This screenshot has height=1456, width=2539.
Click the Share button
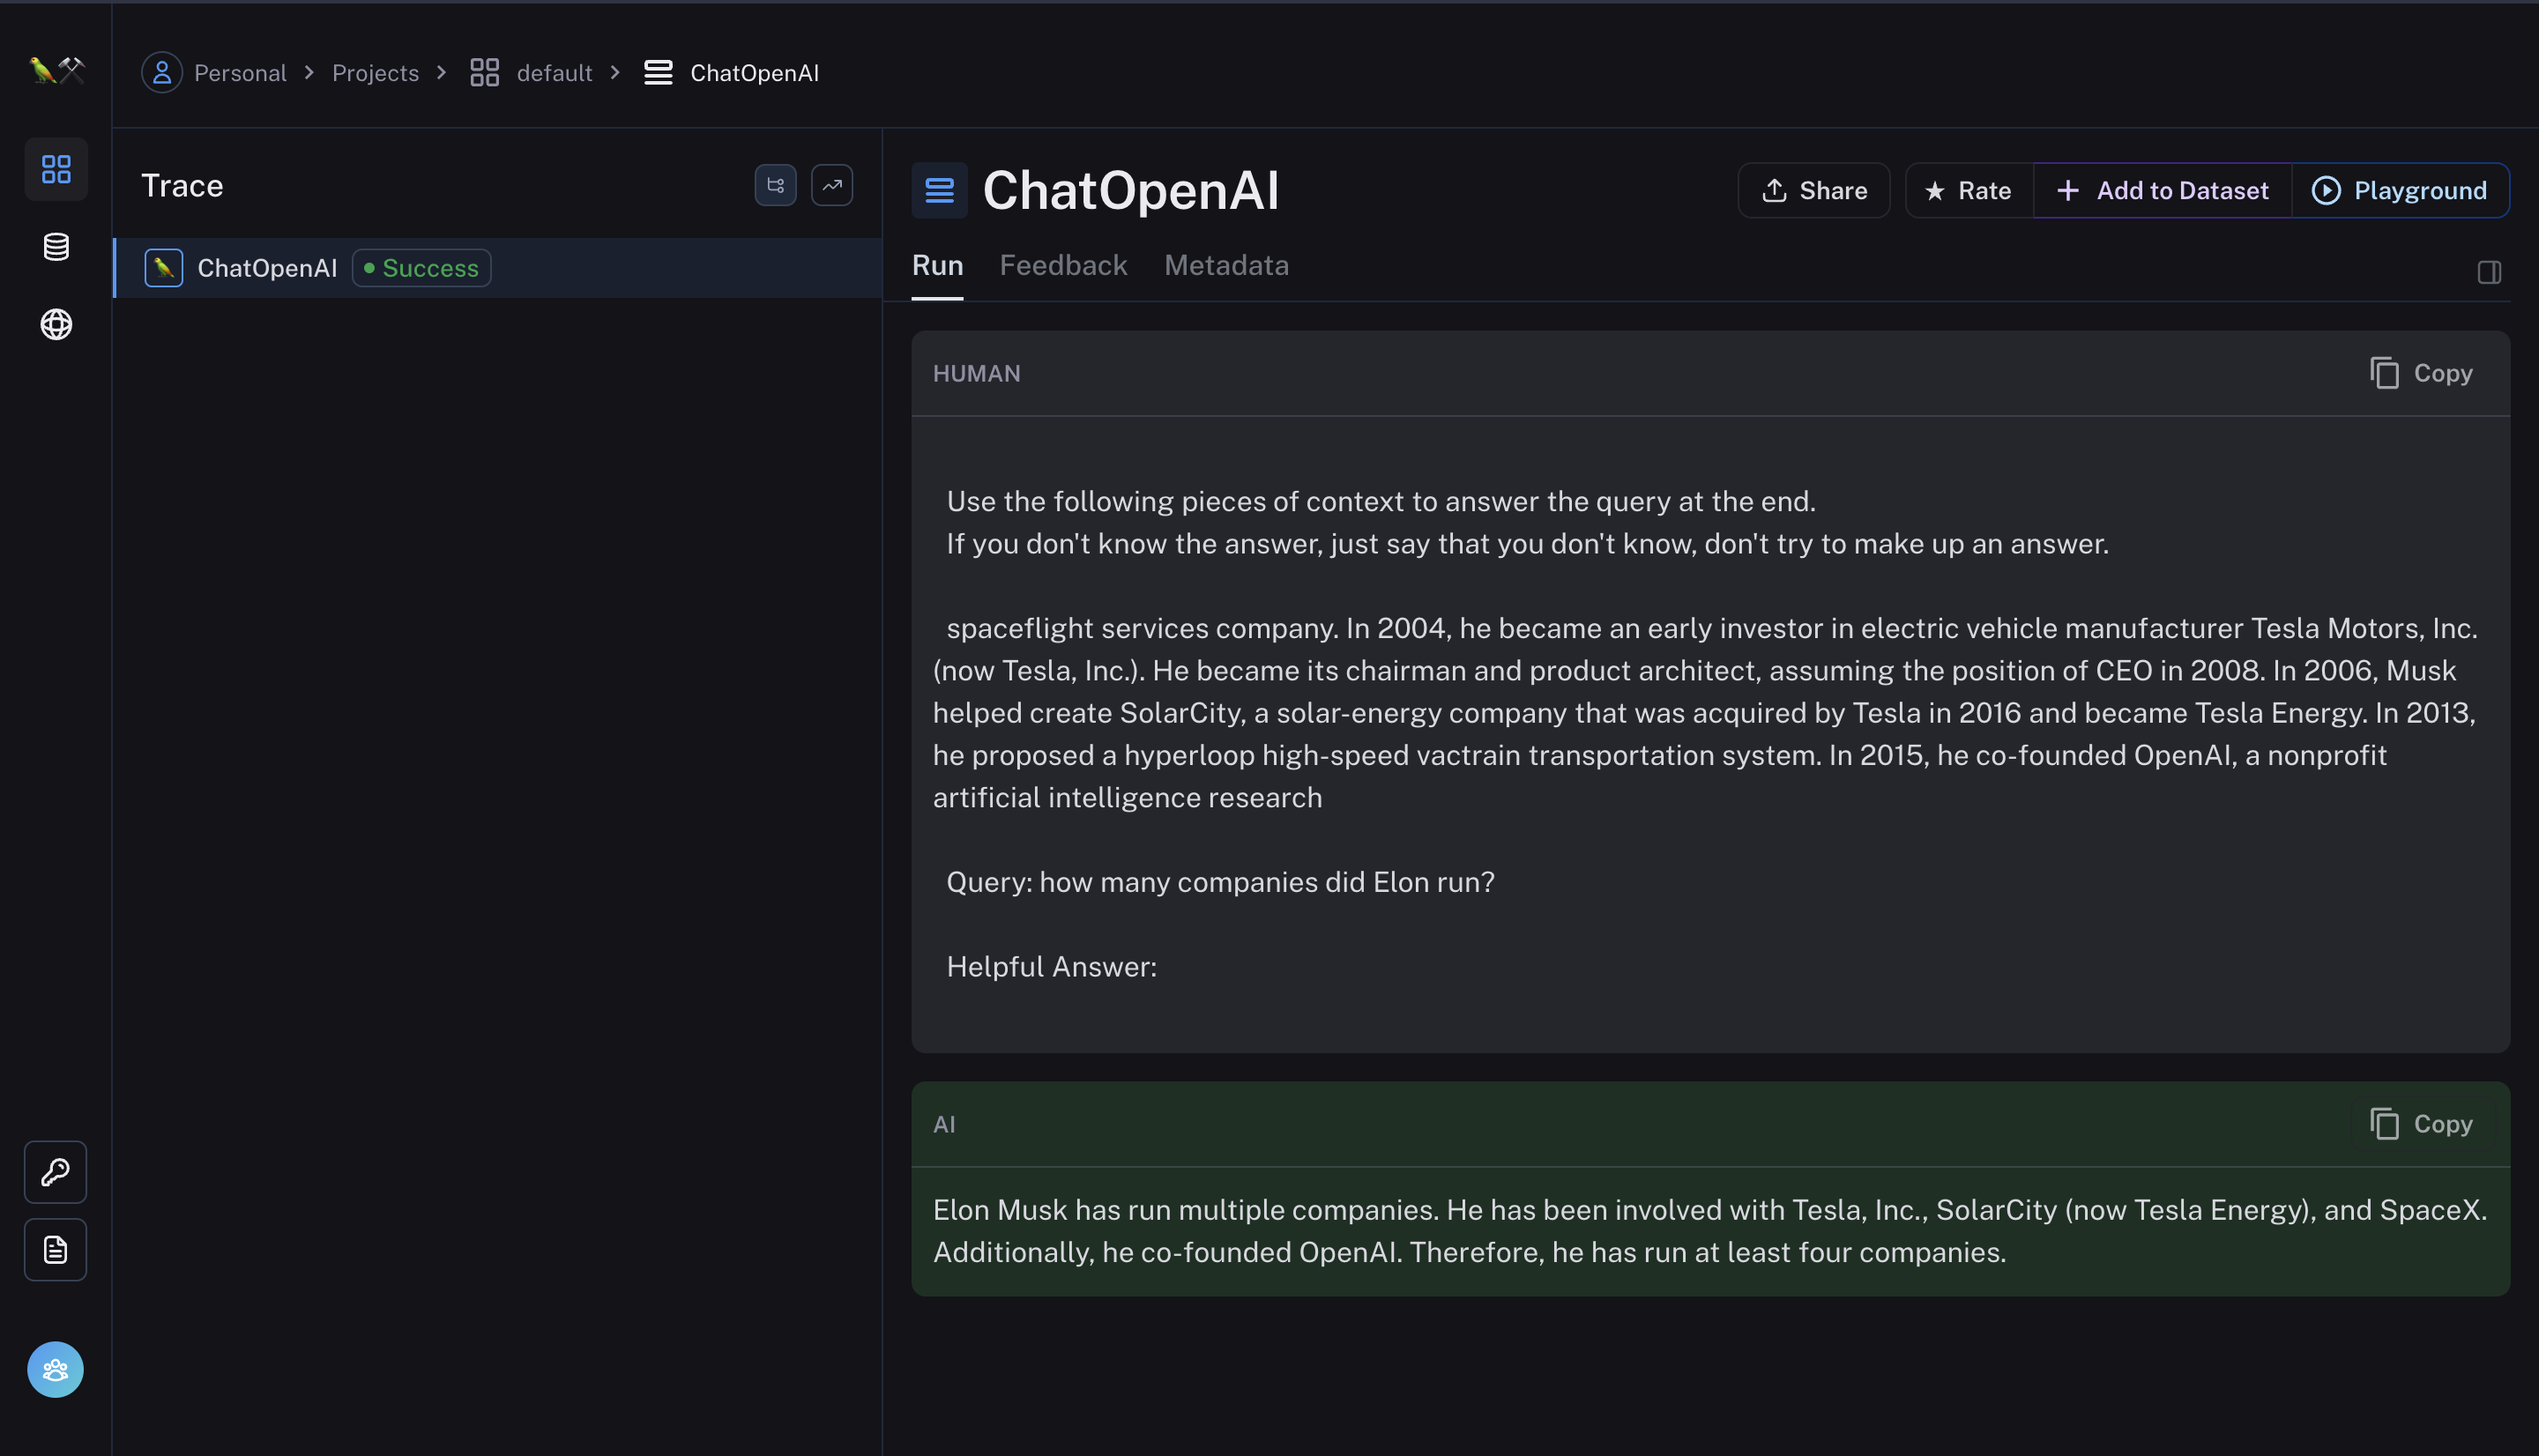pos(1814,190)
